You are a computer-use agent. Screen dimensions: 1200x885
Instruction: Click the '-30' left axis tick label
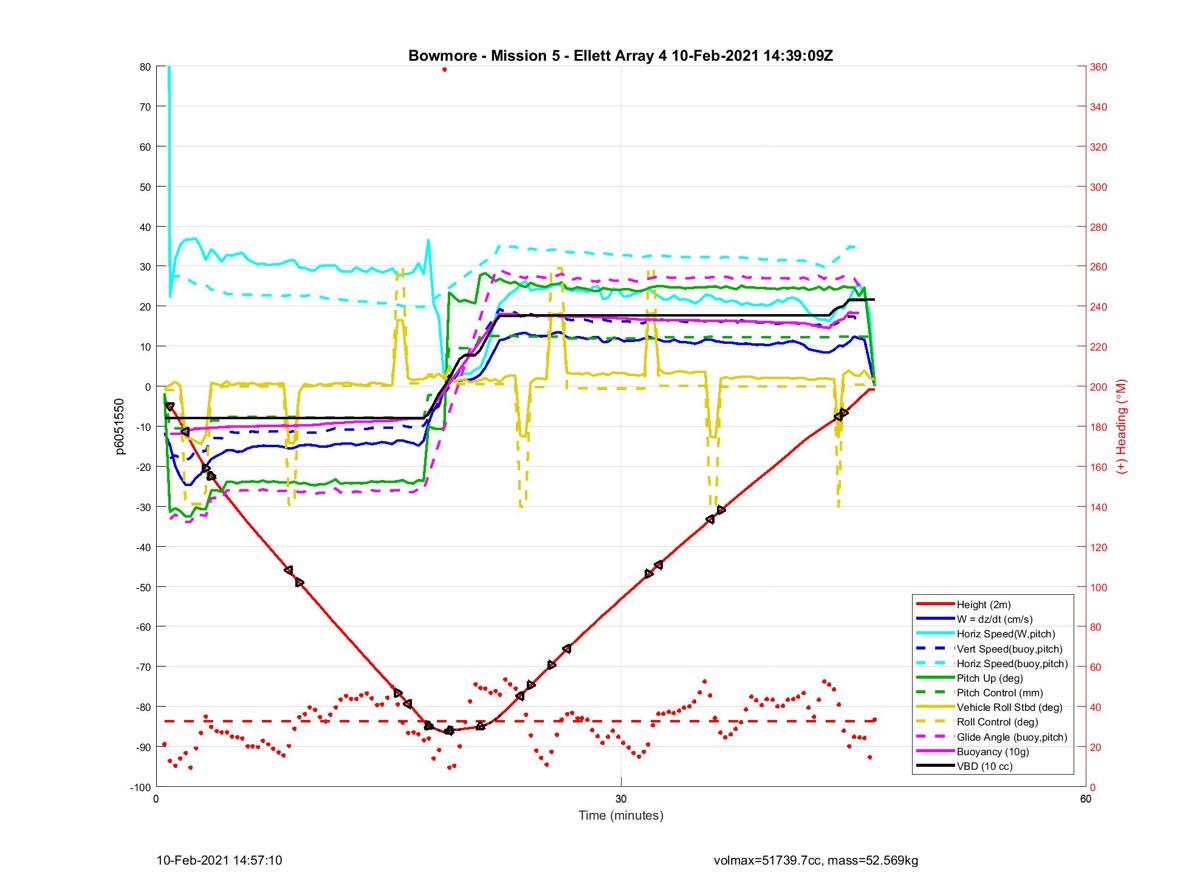(142, 507)
